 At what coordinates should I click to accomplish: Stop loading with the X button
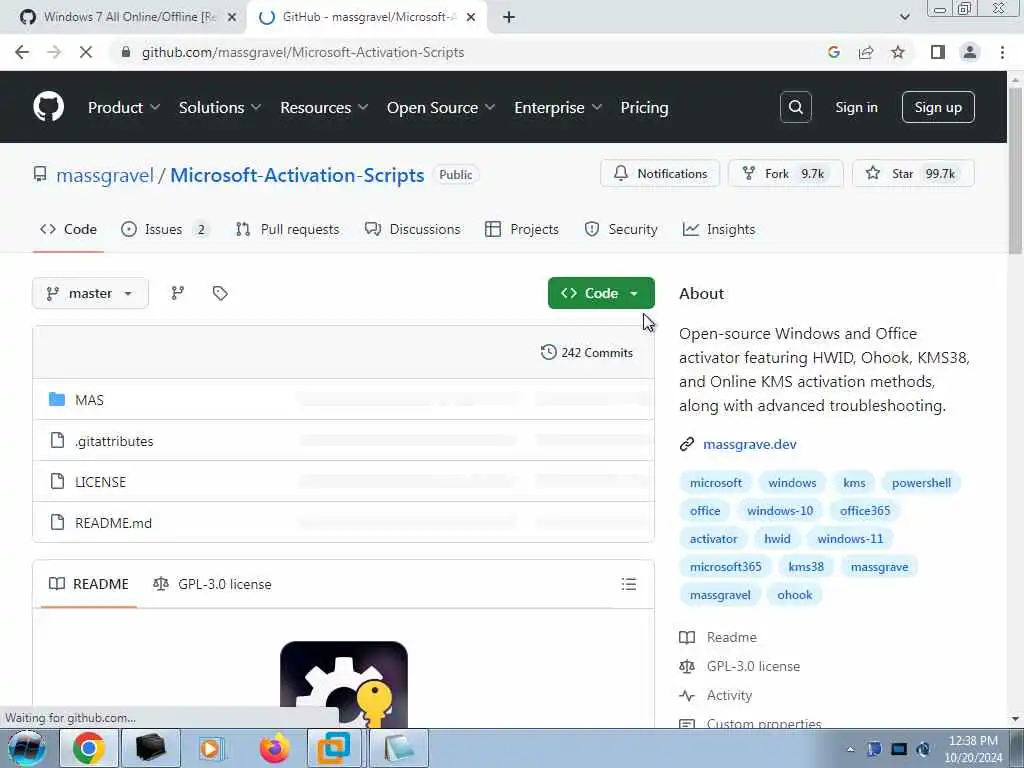[86, 52]
